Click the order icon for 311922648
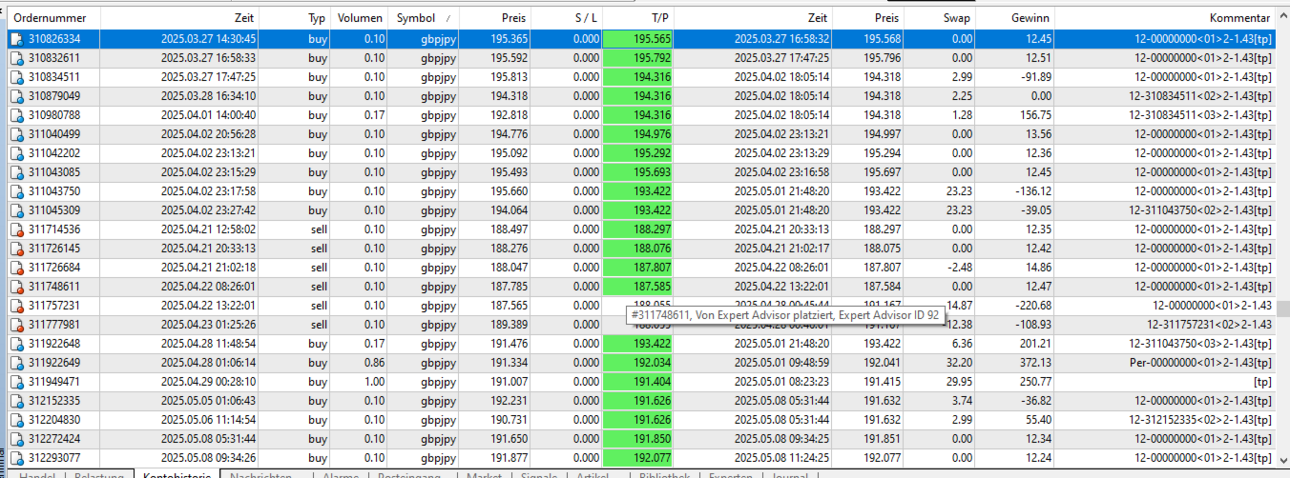 coord(17,343)
